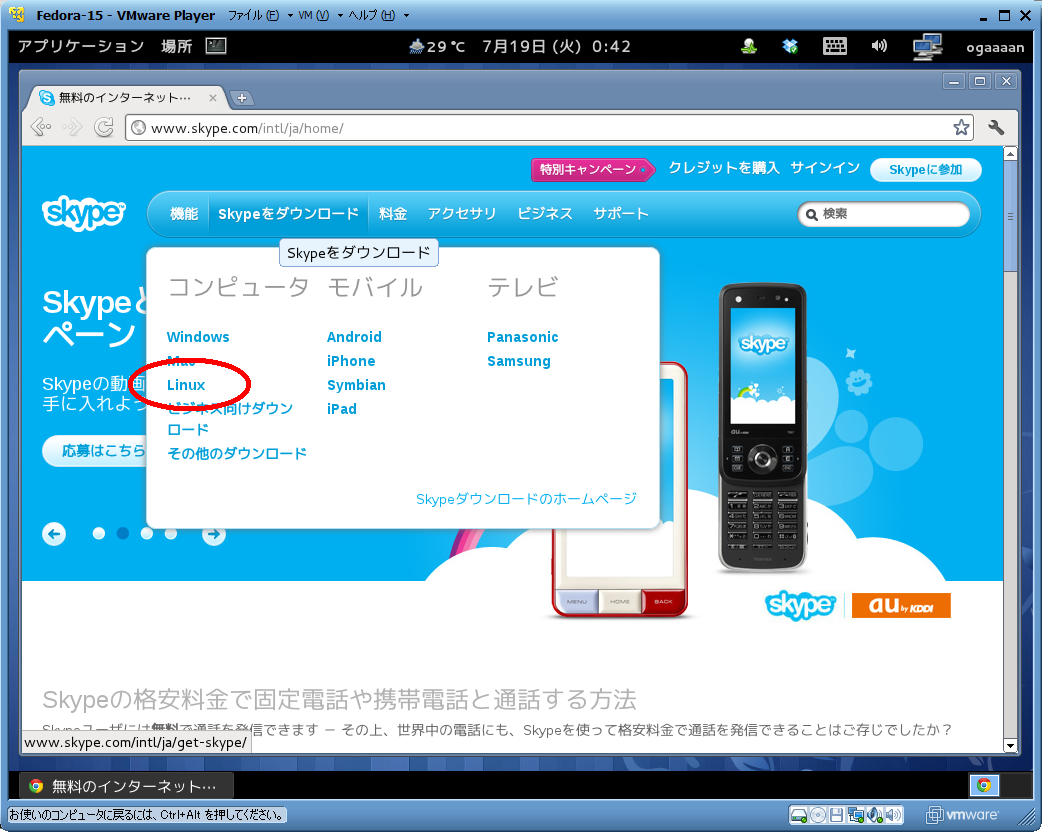
Task: Click the Symbian download link
Action: tap(356, 385)
